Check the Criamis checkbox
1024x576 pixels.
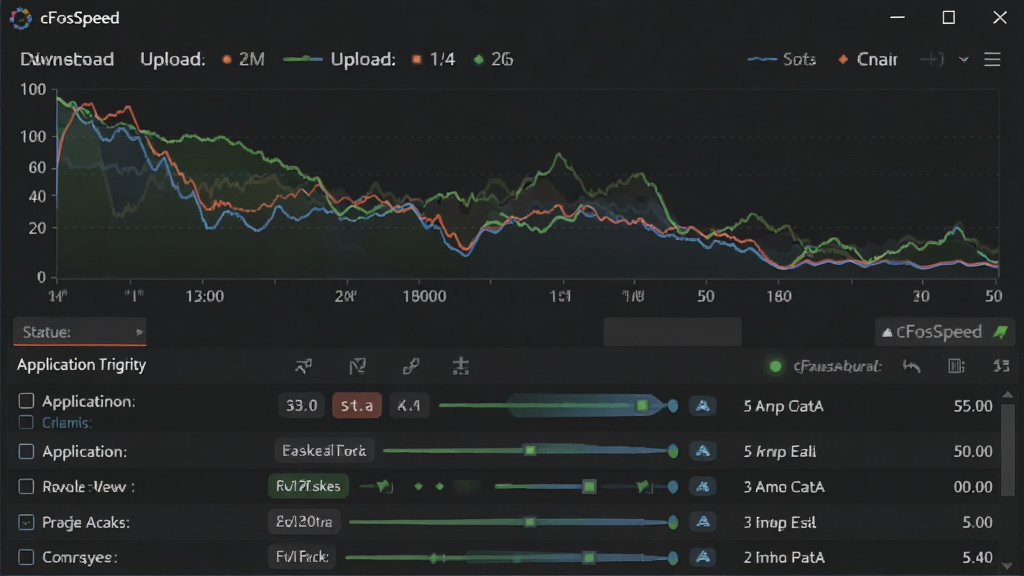26,423
